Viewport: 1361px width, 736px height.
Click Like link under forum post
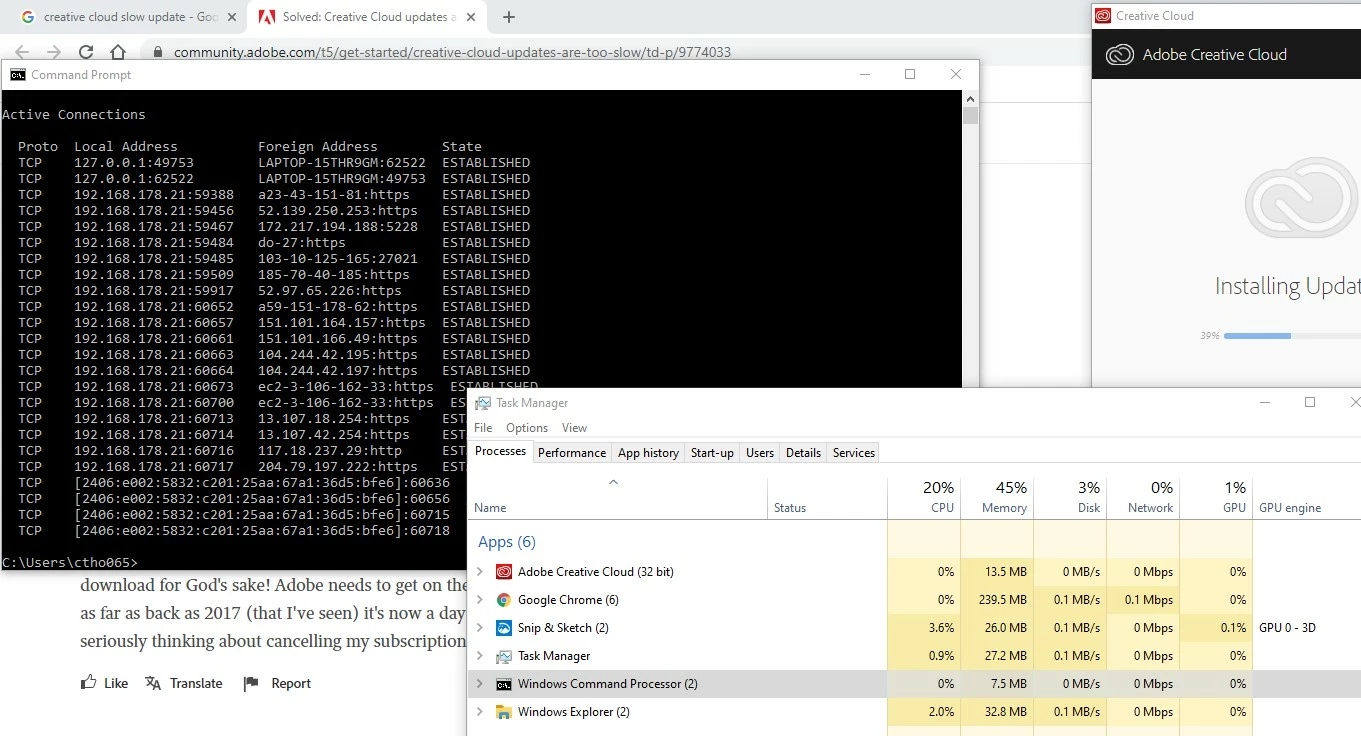pyautogui.click(x=116, y=683)
